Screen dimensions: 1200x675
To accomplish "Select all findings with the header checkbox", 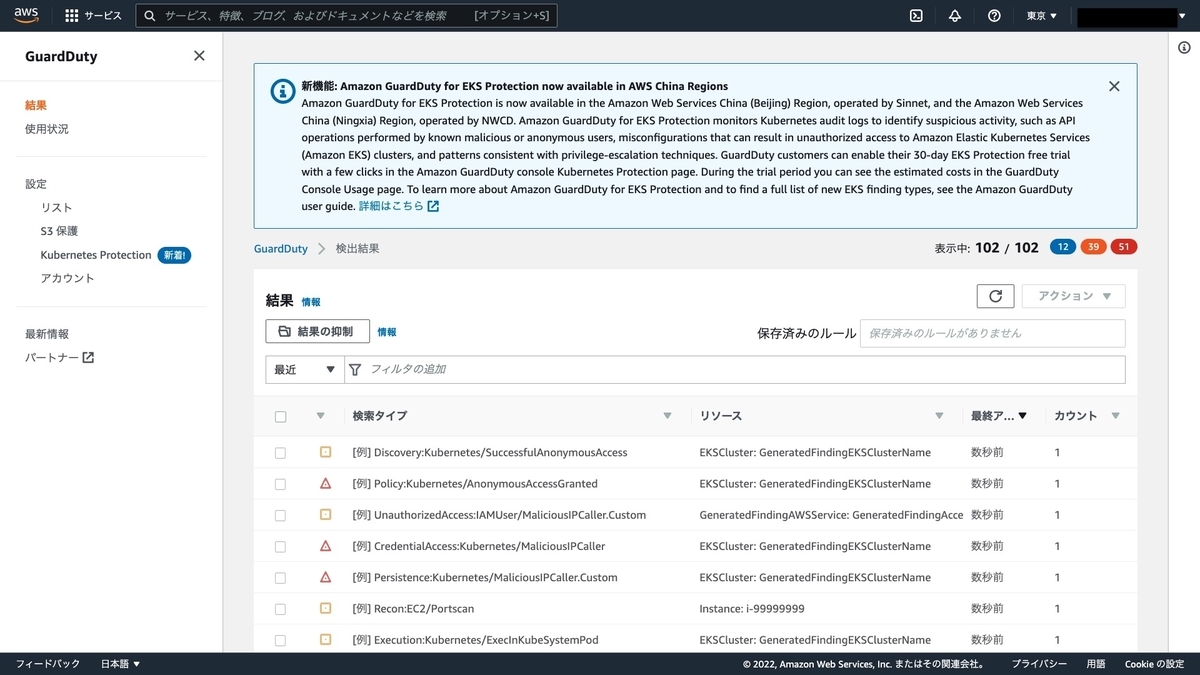I will tap(280, 416).
